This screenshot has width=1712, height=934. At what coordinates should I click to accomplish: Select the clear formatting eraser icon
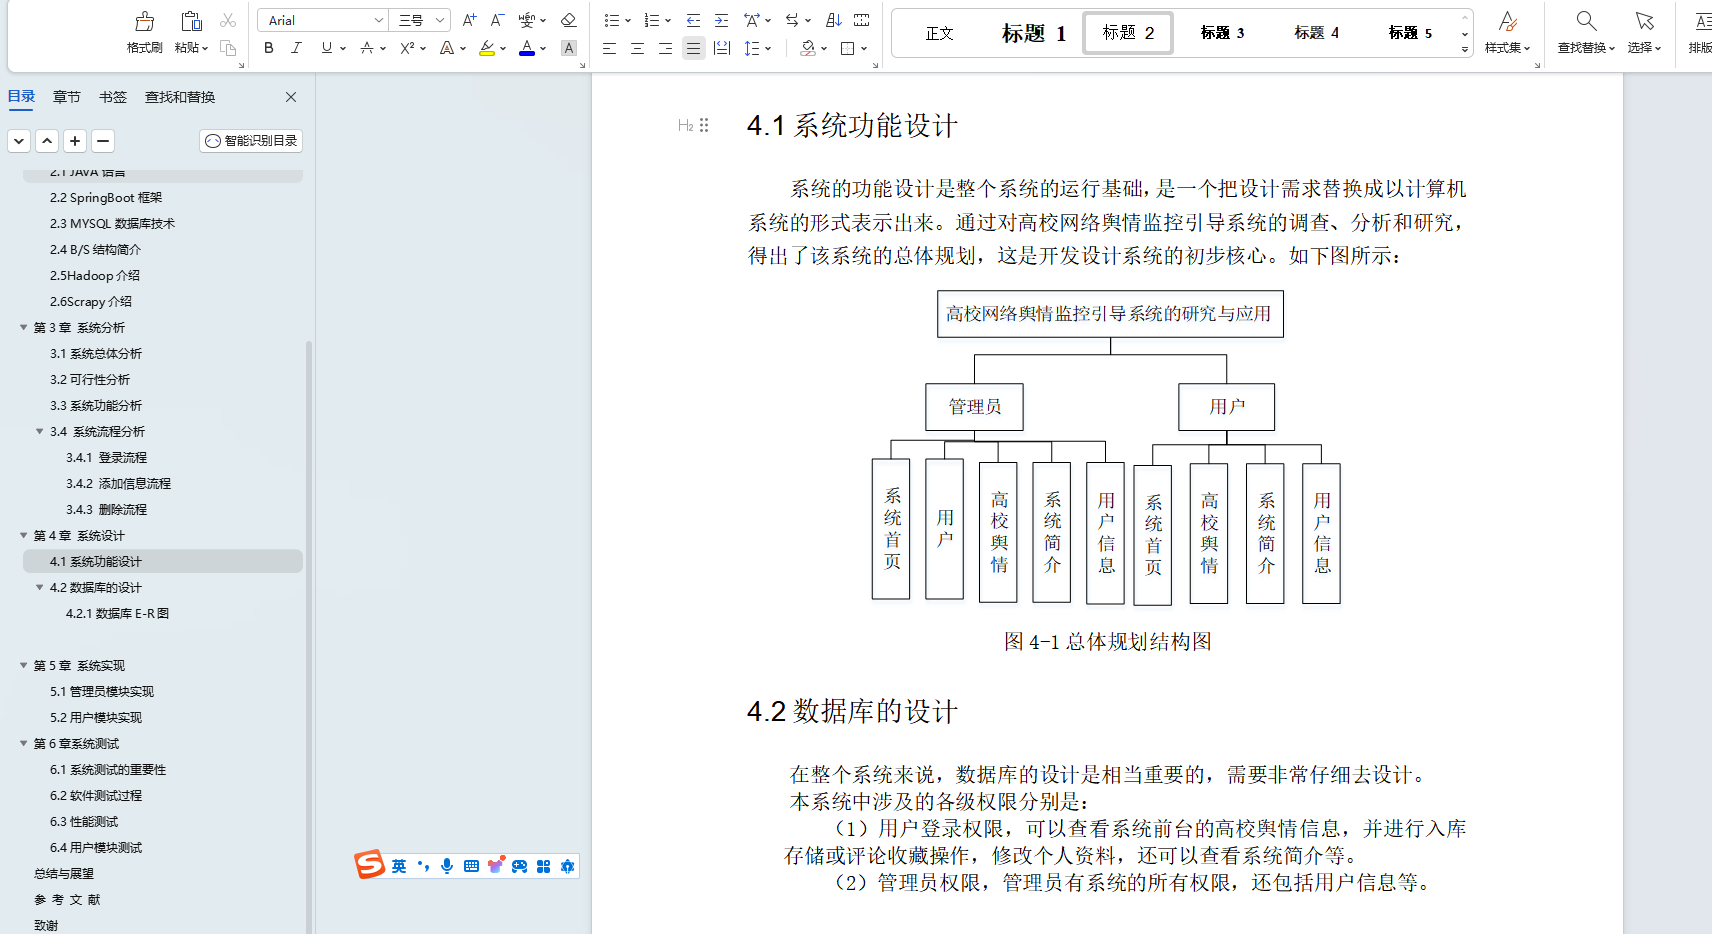click(568, 19)
